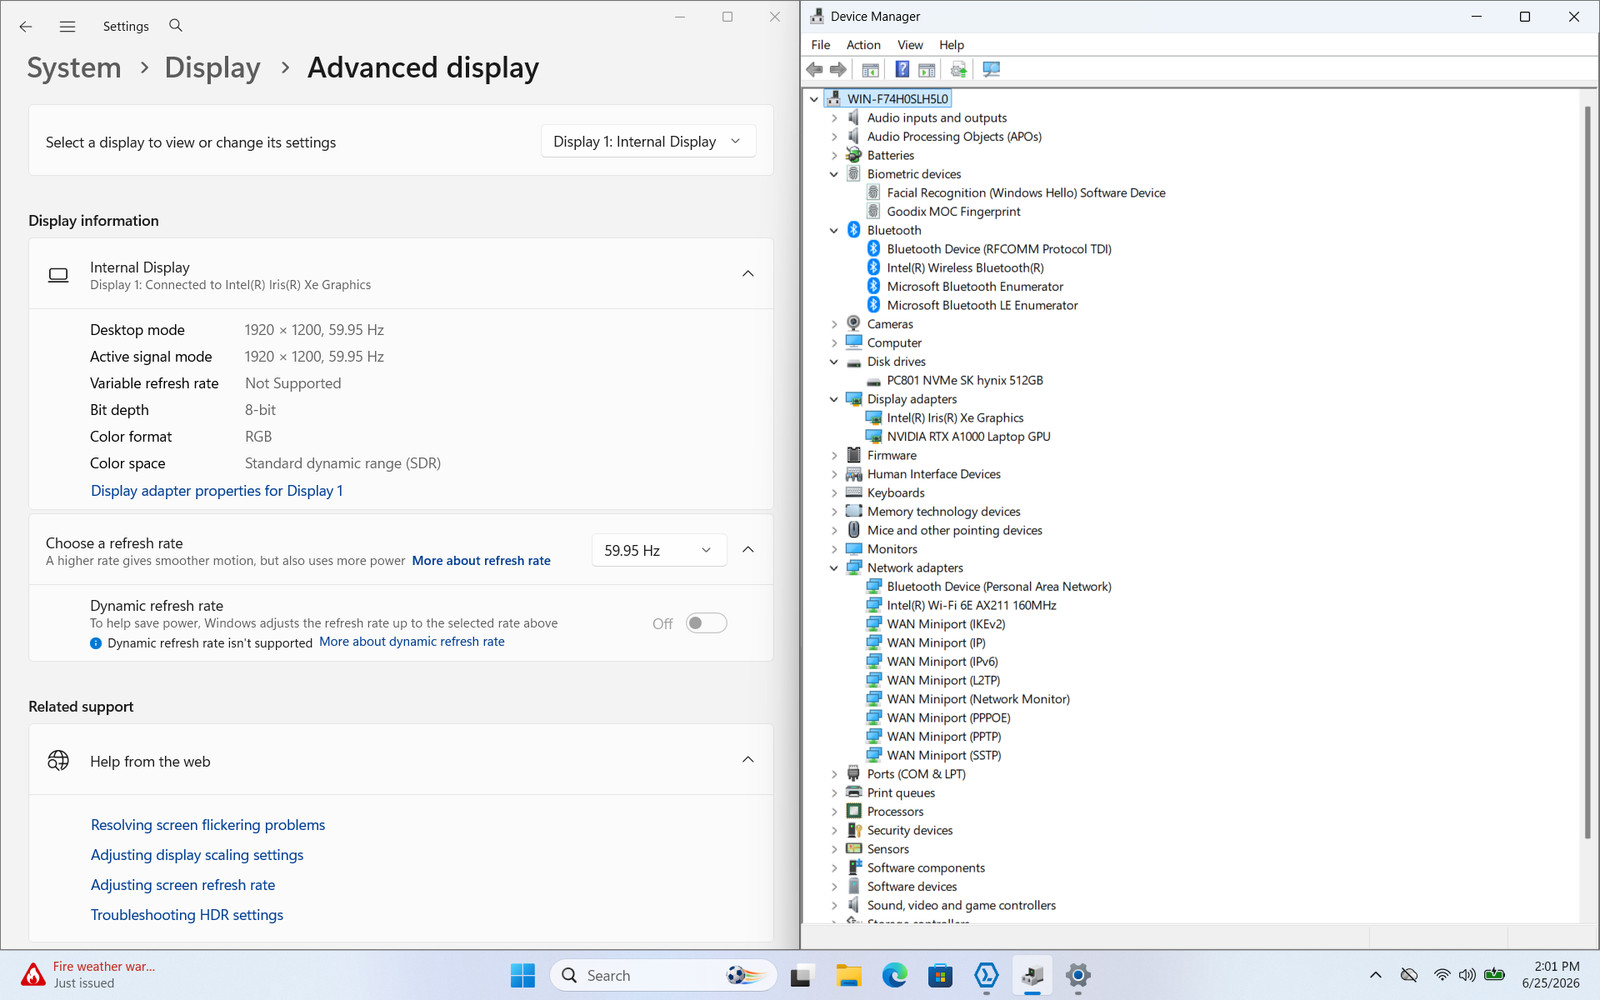
Task: Open More about dynamic refresh rate link
Action: click(x=412, y=642)
